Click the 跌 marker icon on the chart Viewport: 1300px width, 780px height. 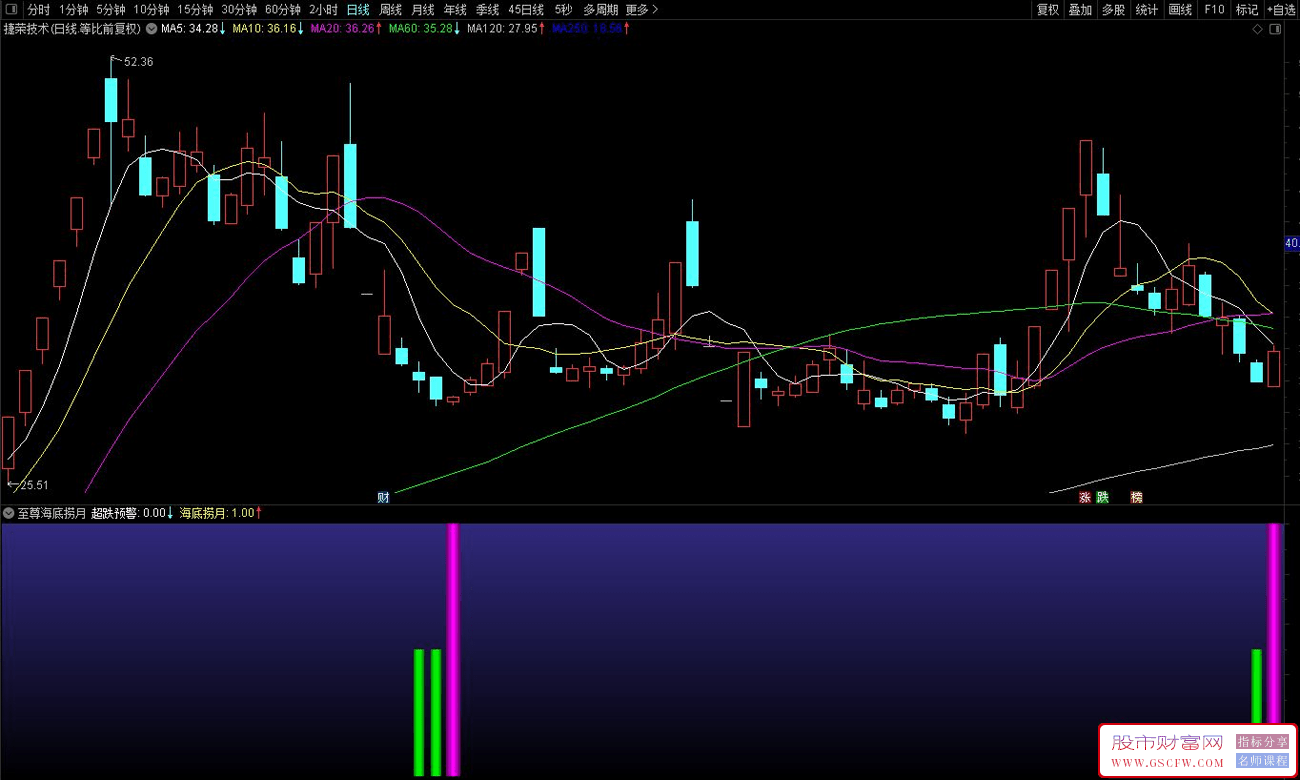[x=1102, y=497]
